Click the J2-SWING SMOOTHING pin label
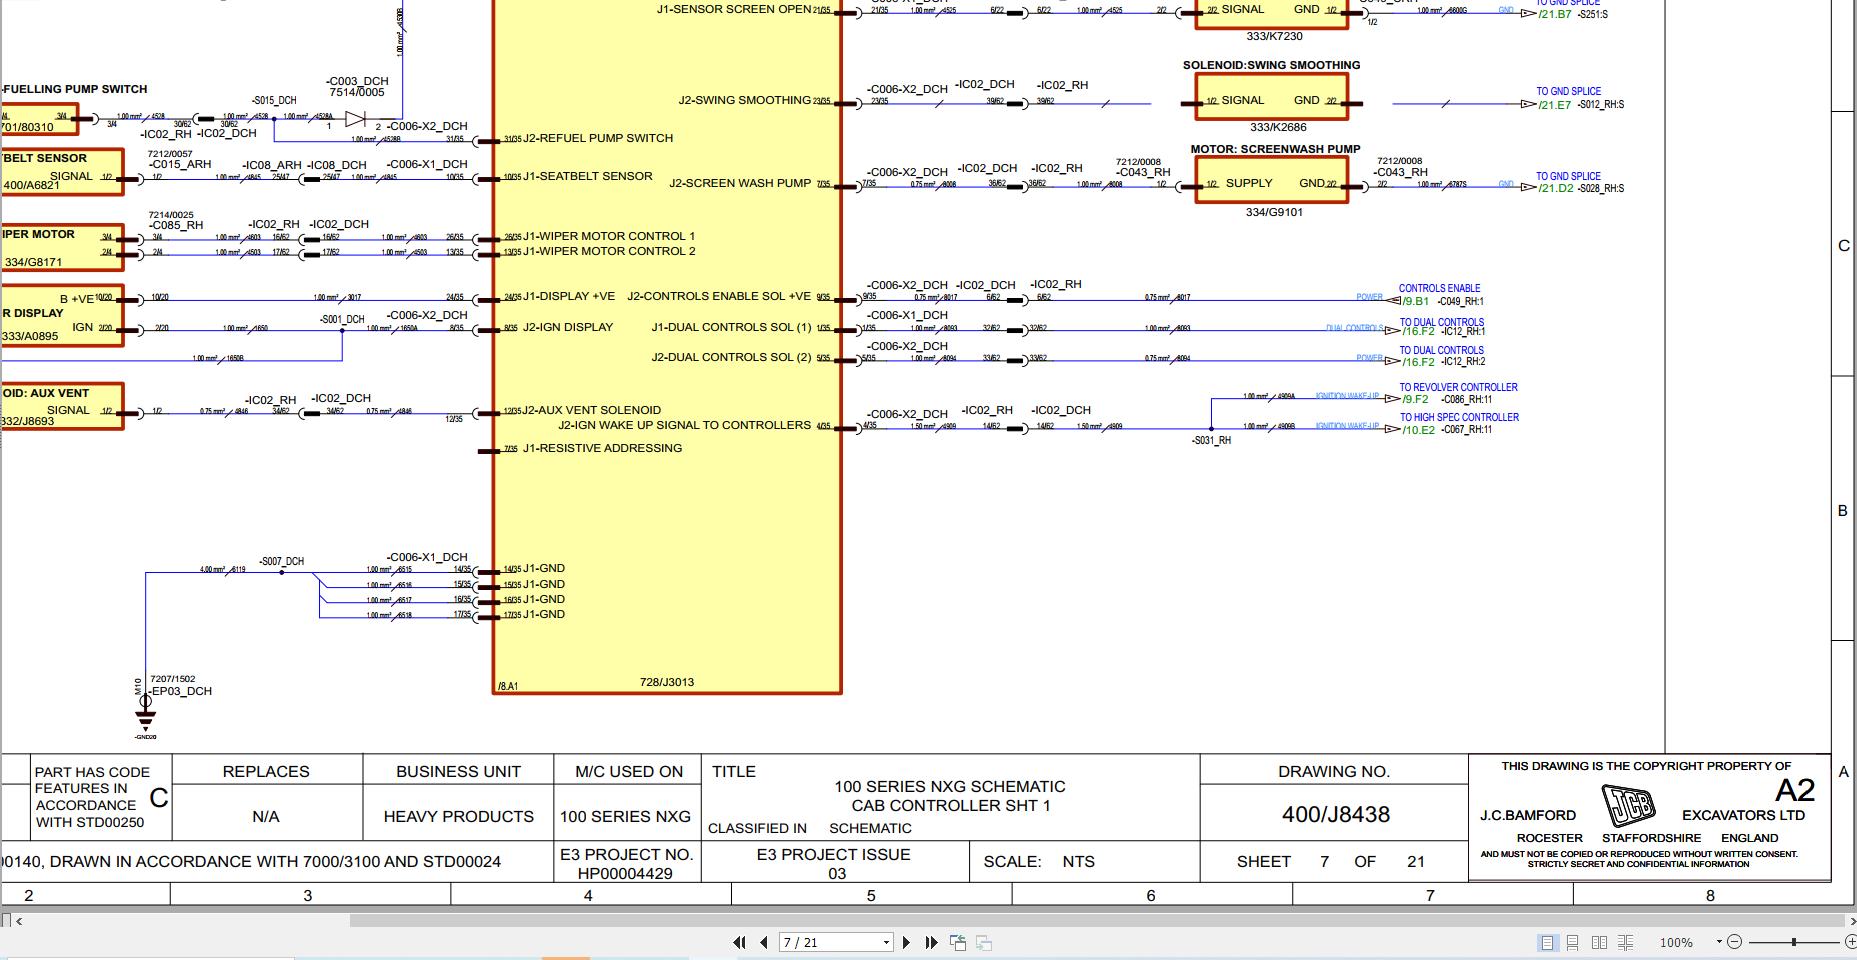This screenshot has width=1857, height=960. pos(745,100)
